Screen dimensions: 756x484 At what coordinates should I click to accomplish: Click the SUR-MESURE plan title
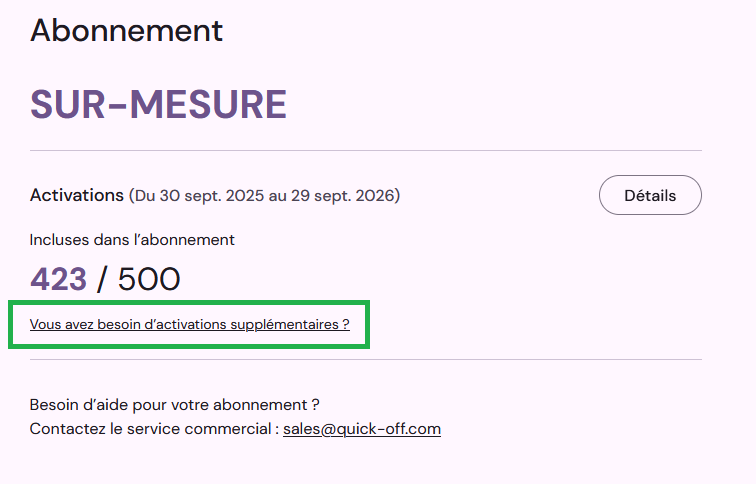[x=158, y=104]
